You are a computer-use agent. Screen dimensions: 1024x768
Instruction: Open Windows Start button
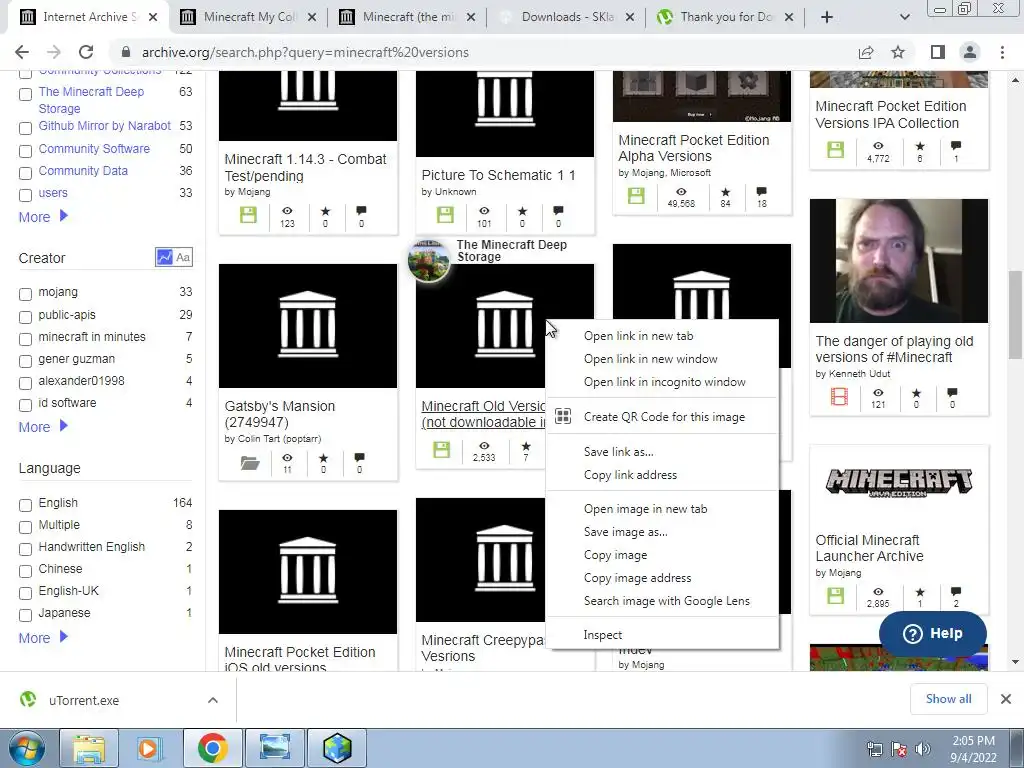pos(26,748)
